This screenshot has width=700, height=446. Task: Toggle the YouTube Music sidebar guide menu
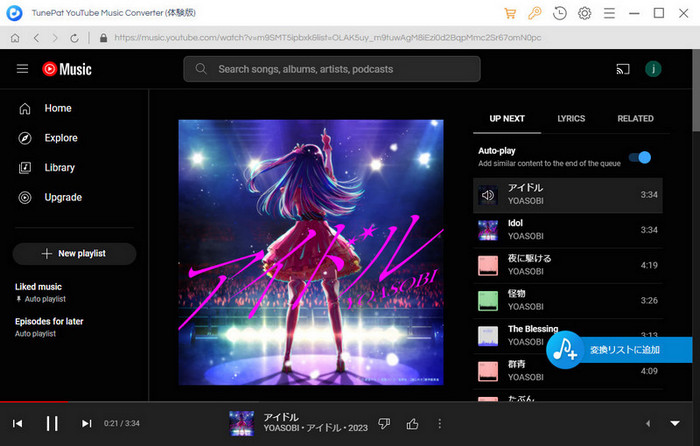[x=22, y=69]
